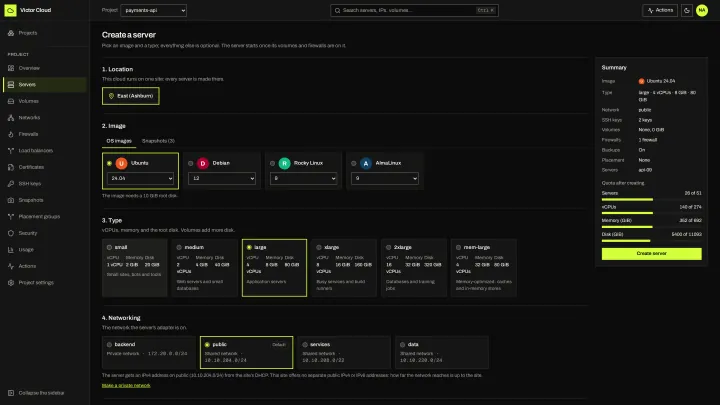Click the Firewalls sidebar icon
Screen dimensions: 720x405
[x=11, y=134]
